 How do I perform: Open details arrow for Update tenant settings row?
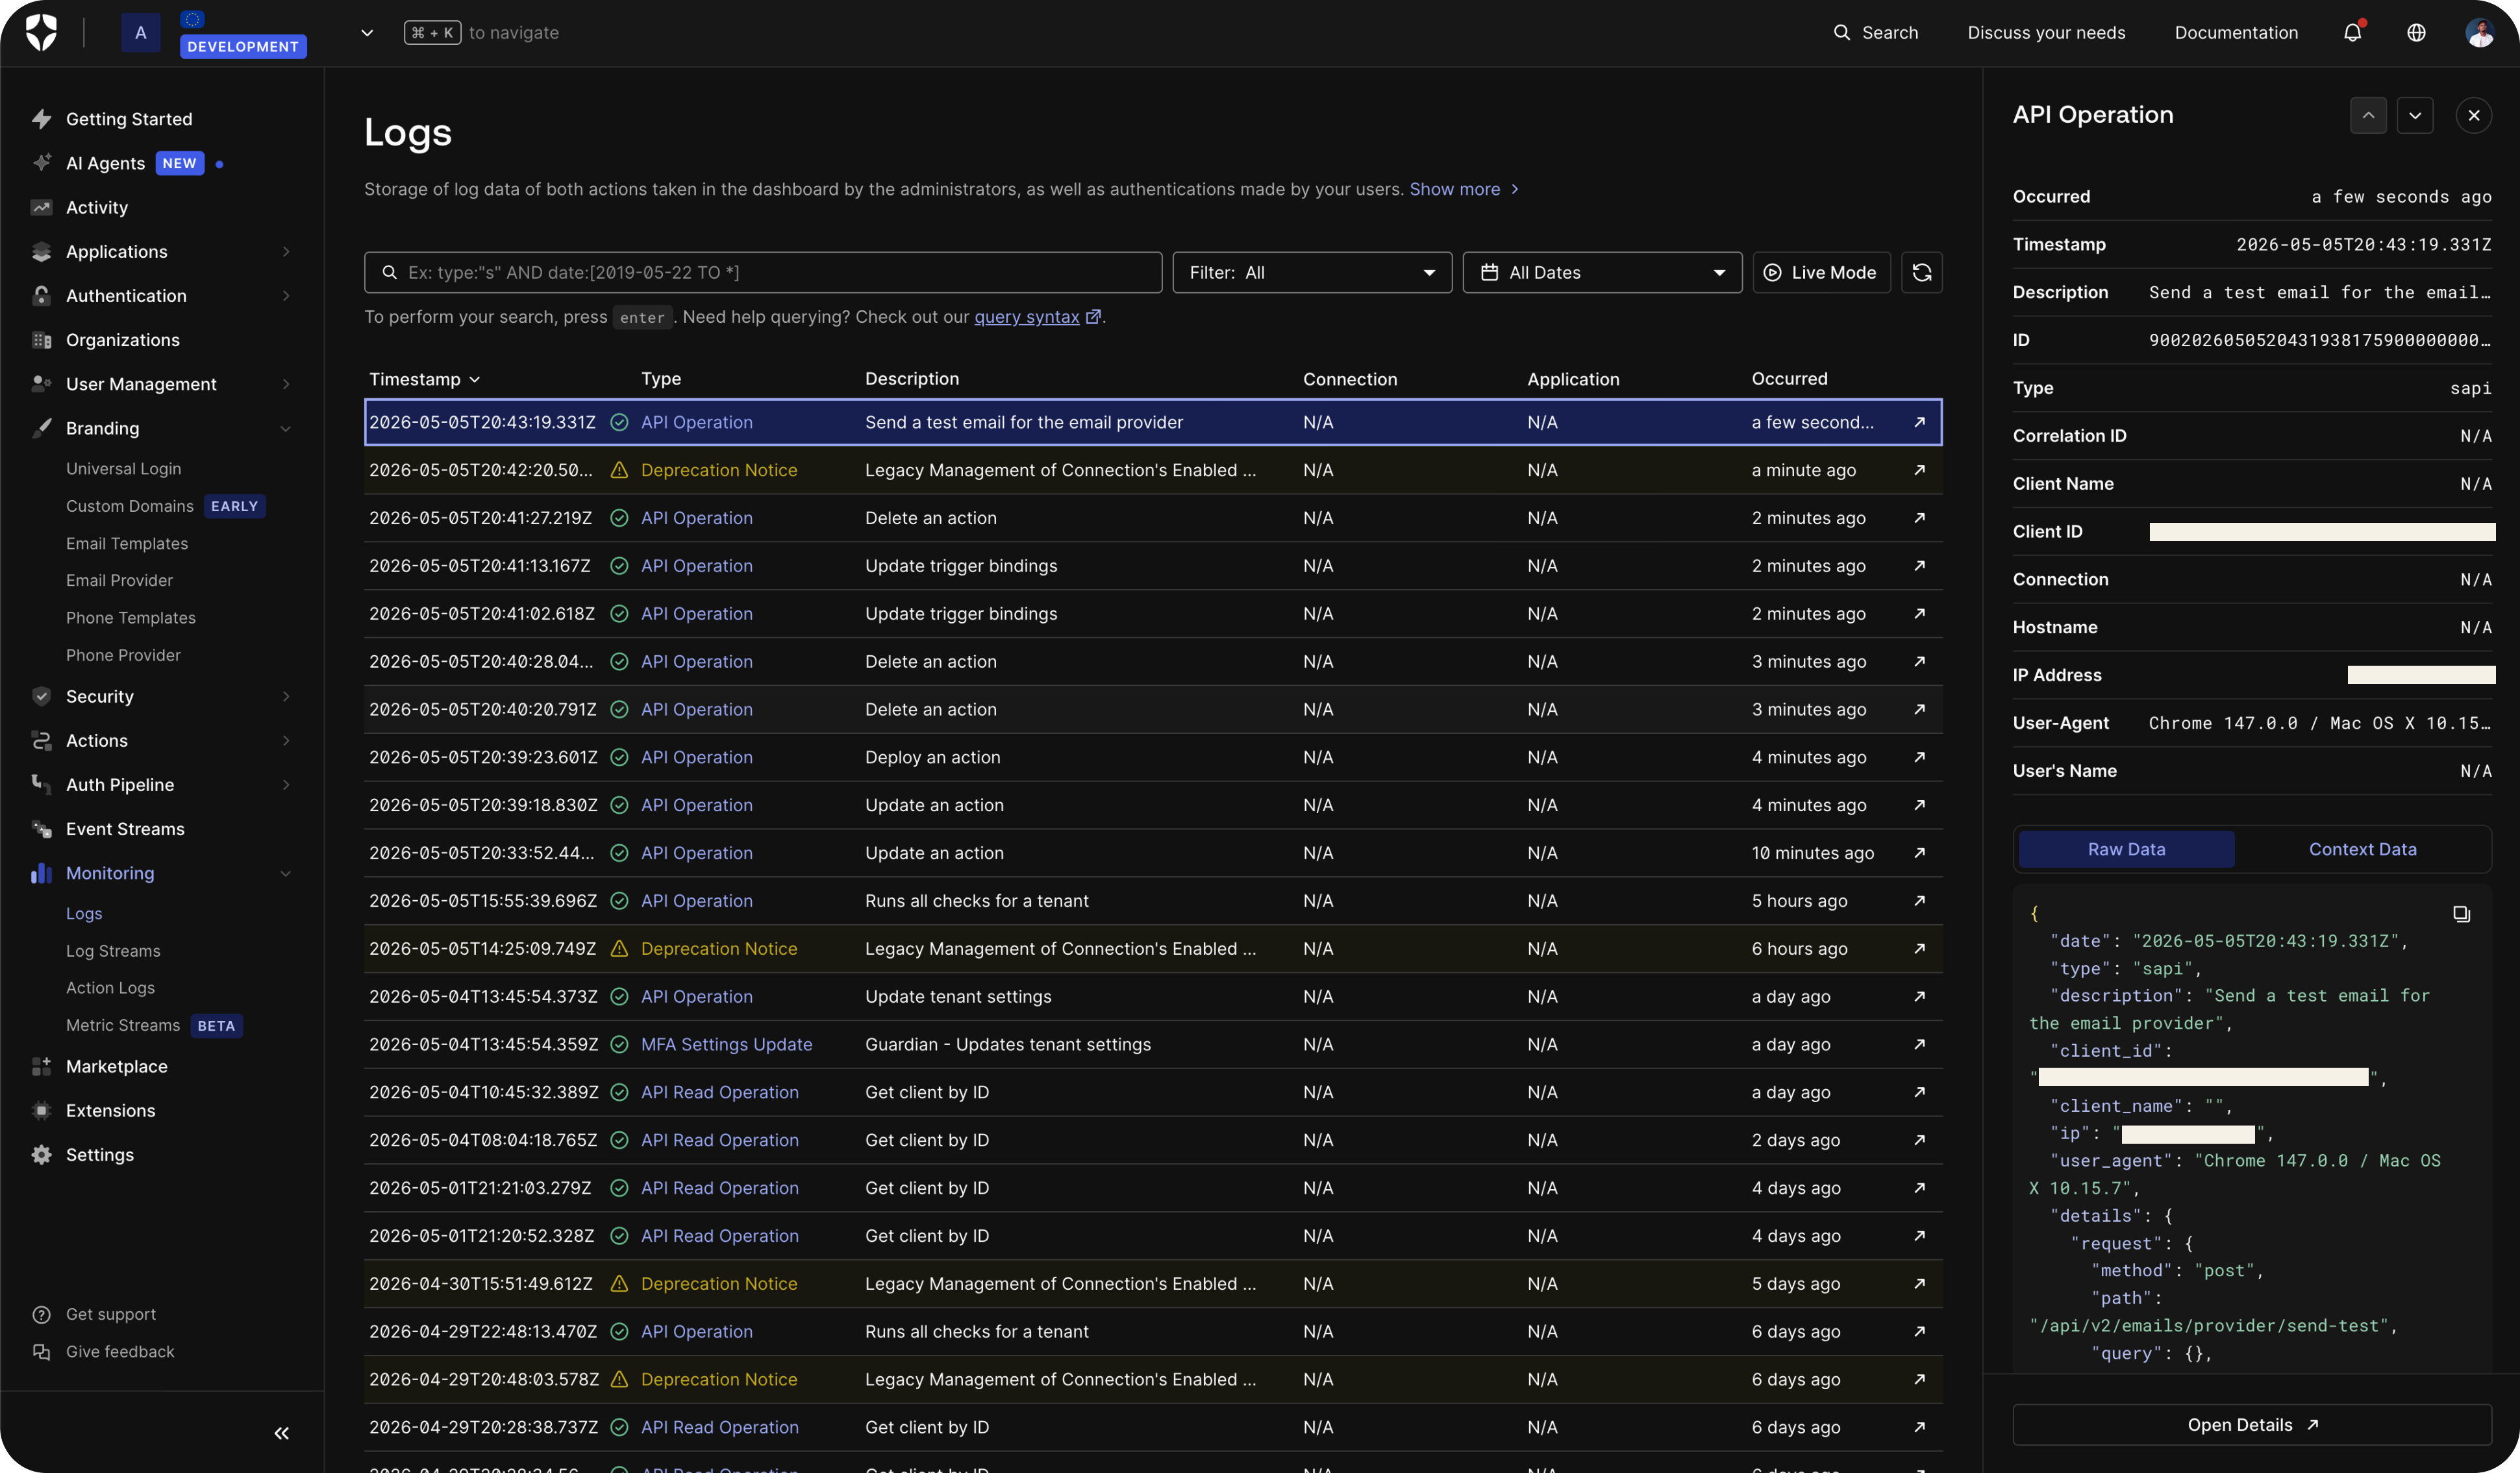tap(1919, 996)
